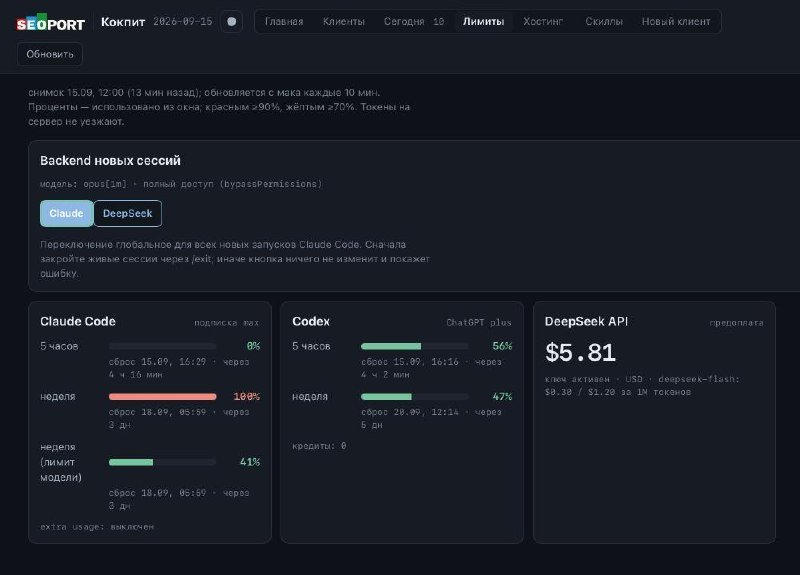Click the 47% Codex weekly value
800x575 pixels.
[502, 396]
